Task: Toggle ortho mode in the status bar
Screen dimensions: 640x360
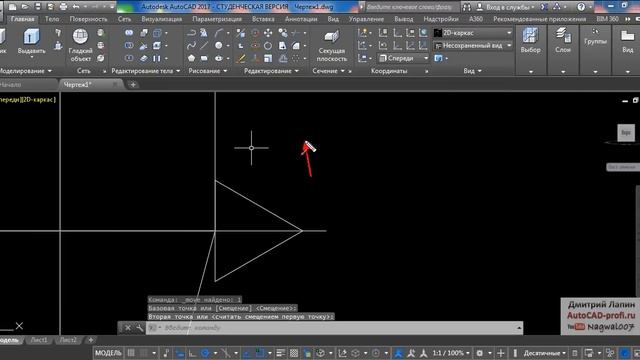Action: (192, 353)
